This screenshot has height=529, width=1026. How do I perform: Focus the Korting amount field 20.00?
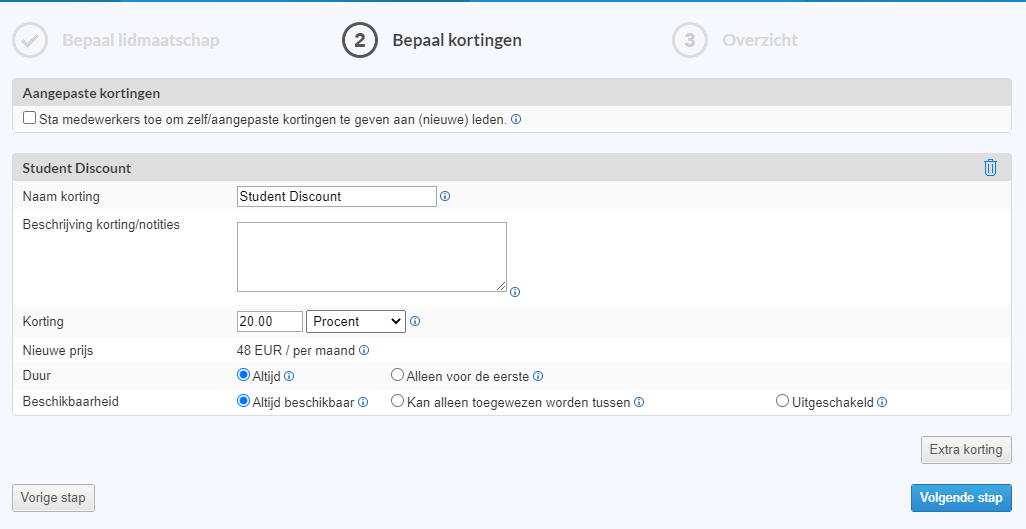tap(270, 321)
